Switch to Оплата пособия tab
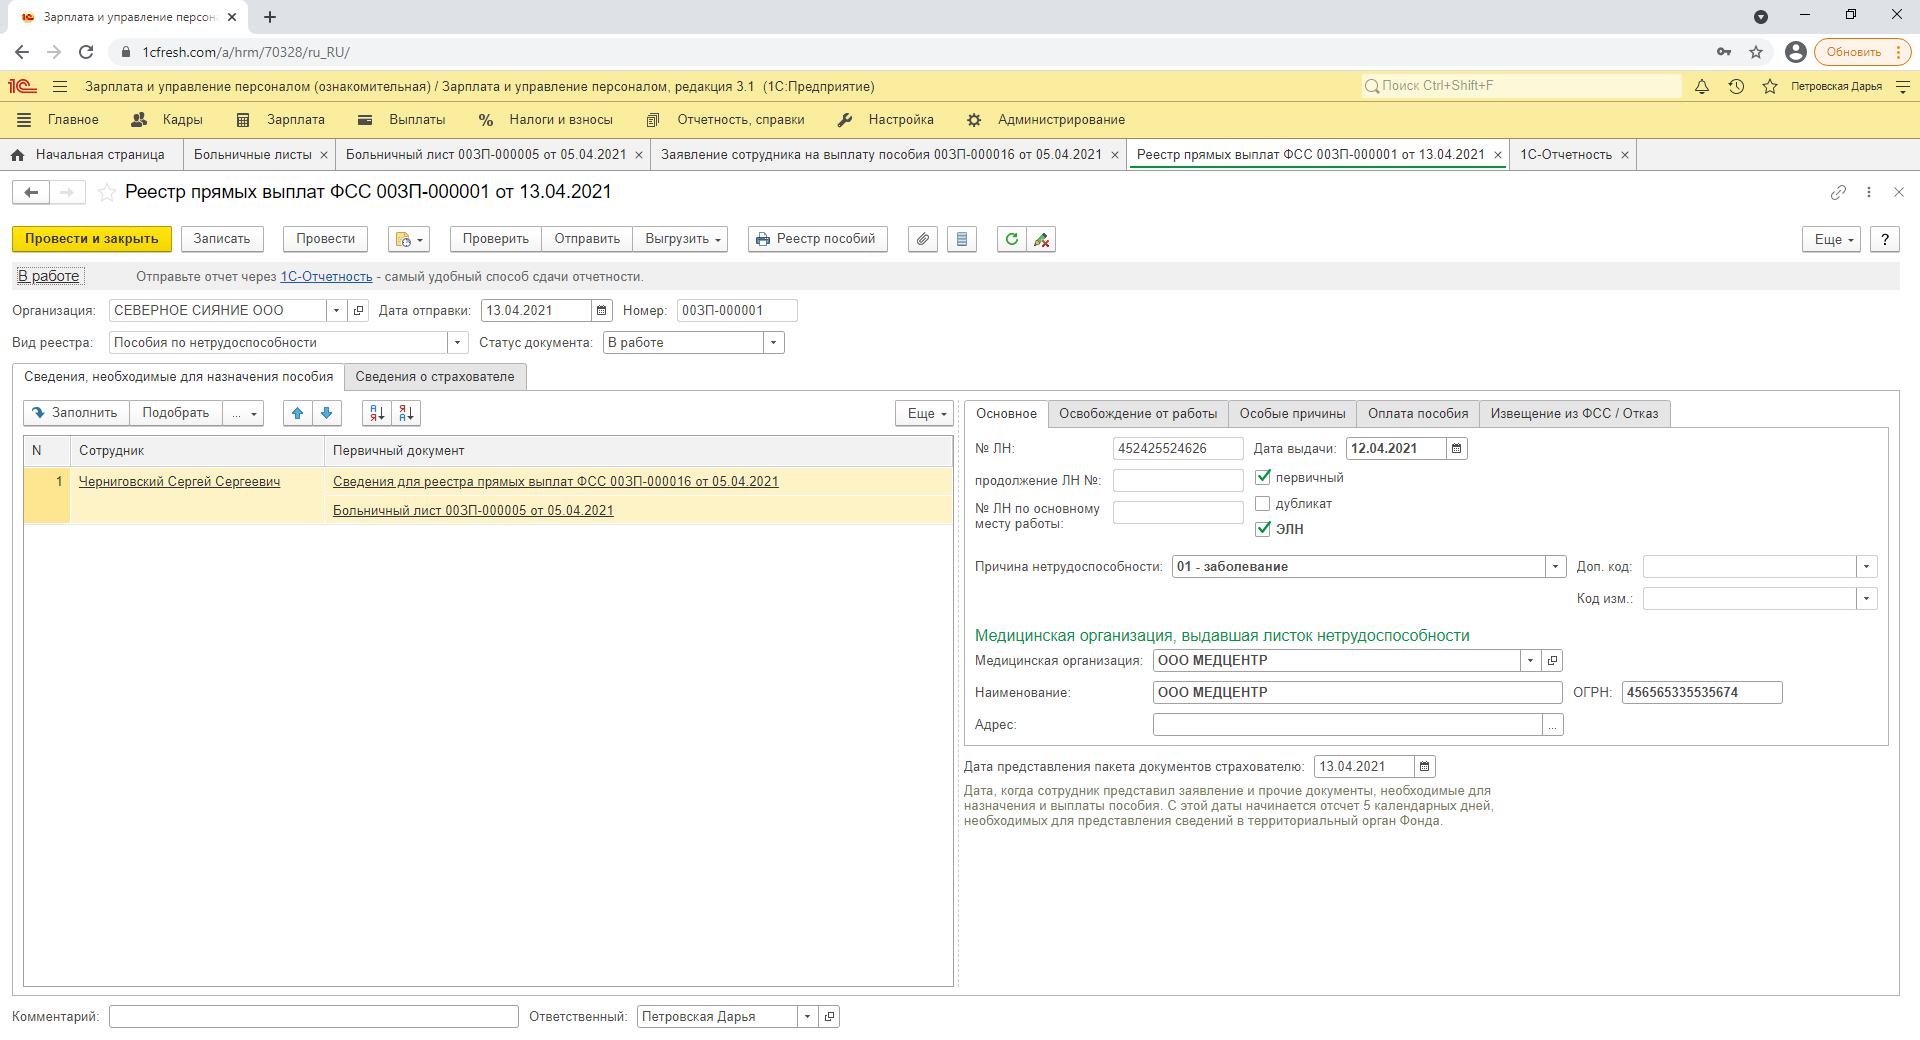 pos(1417,413)
